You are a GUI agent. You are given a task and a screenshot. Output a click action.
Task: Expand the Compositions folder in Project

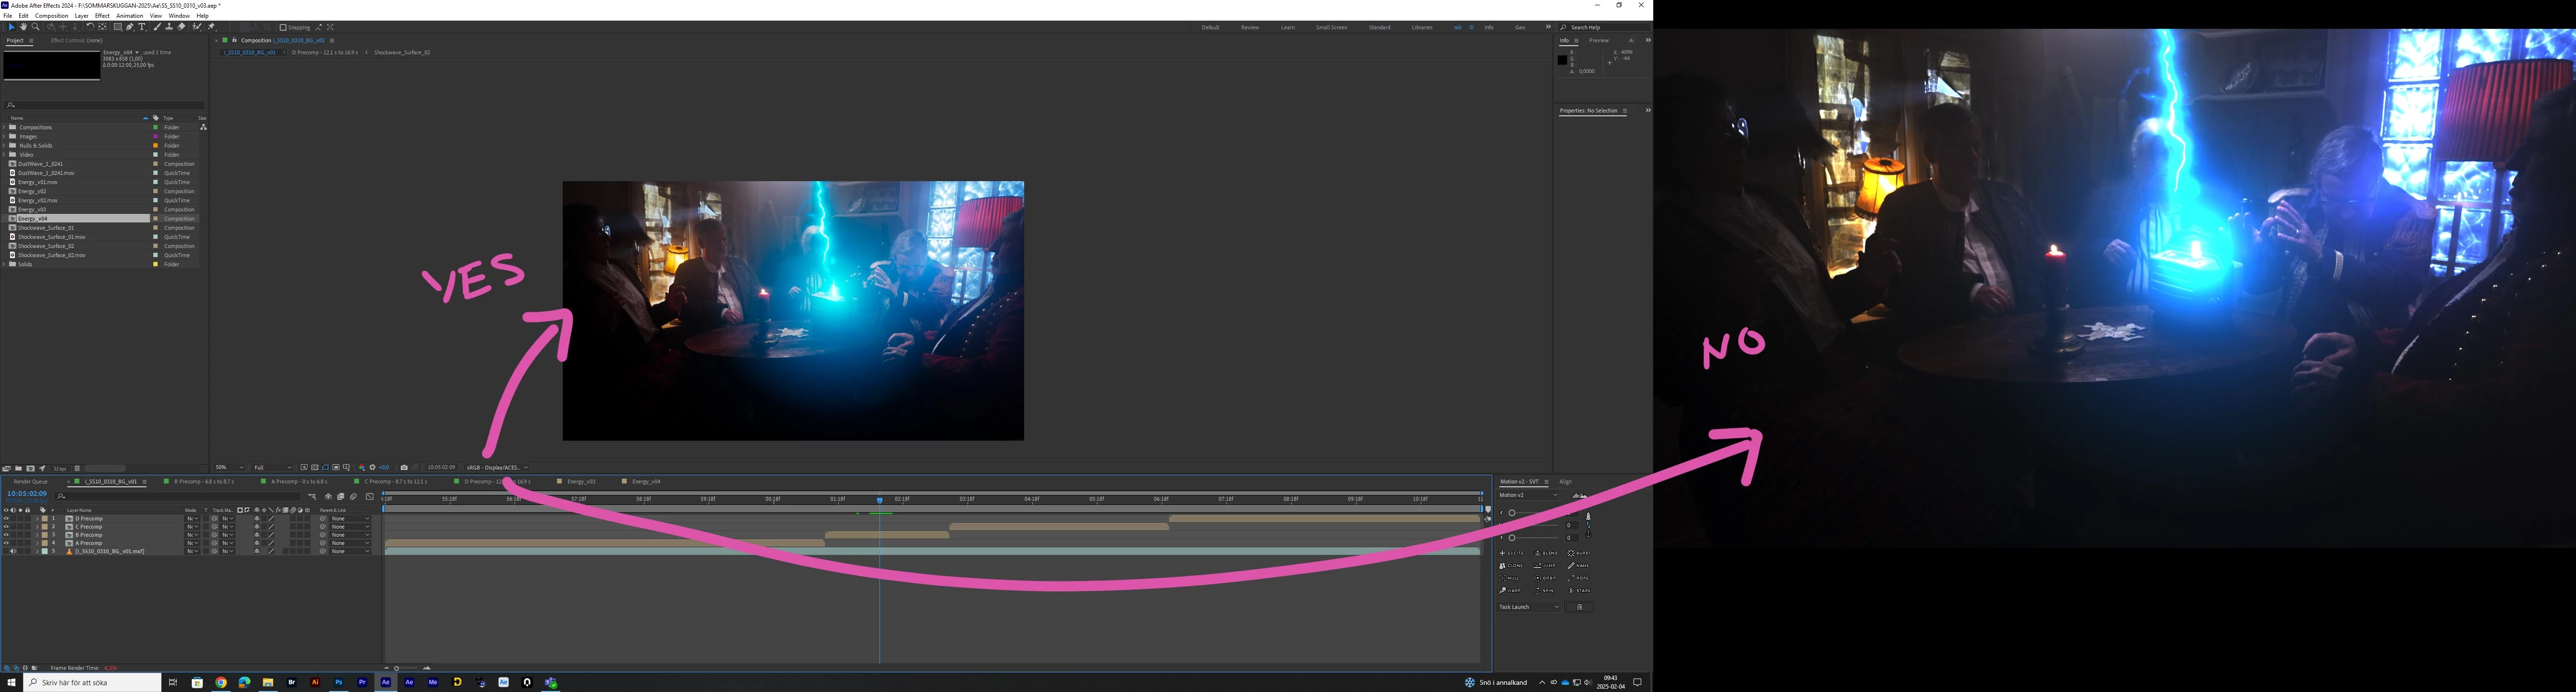coord(5,127)
